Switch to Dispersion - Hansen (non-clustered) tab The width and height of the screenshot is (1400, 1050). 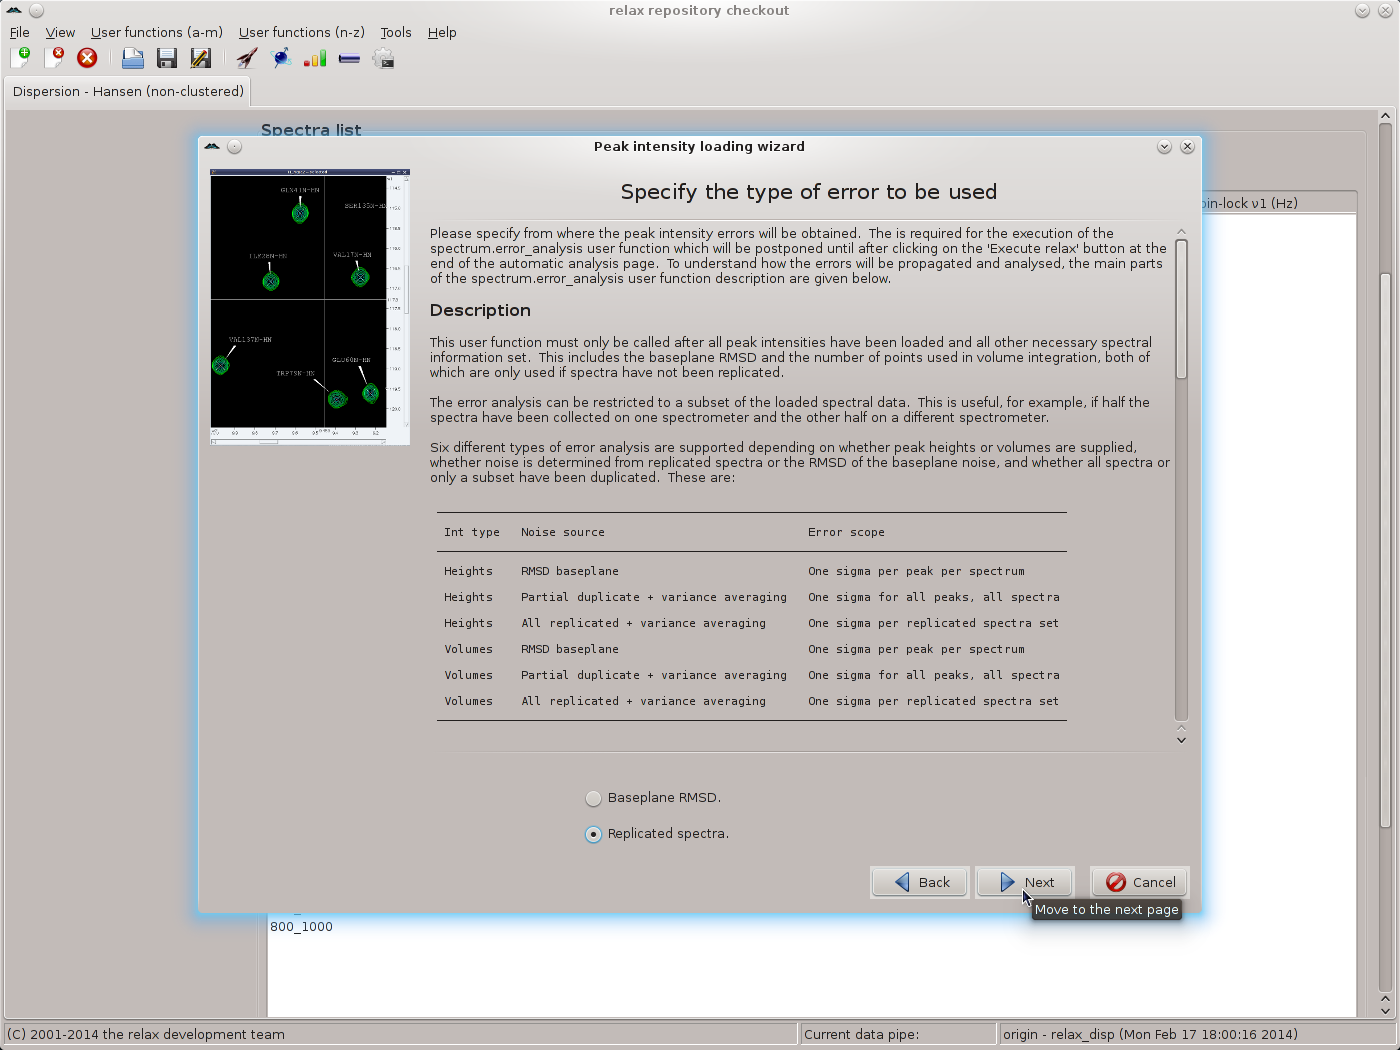tap(128, 91)
